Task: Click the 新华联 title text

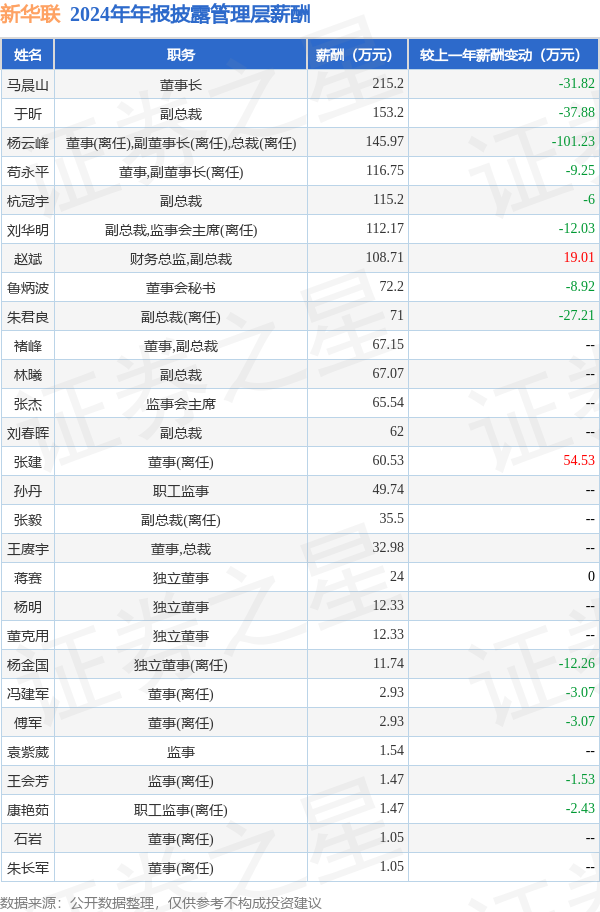Action: (30, 14)
